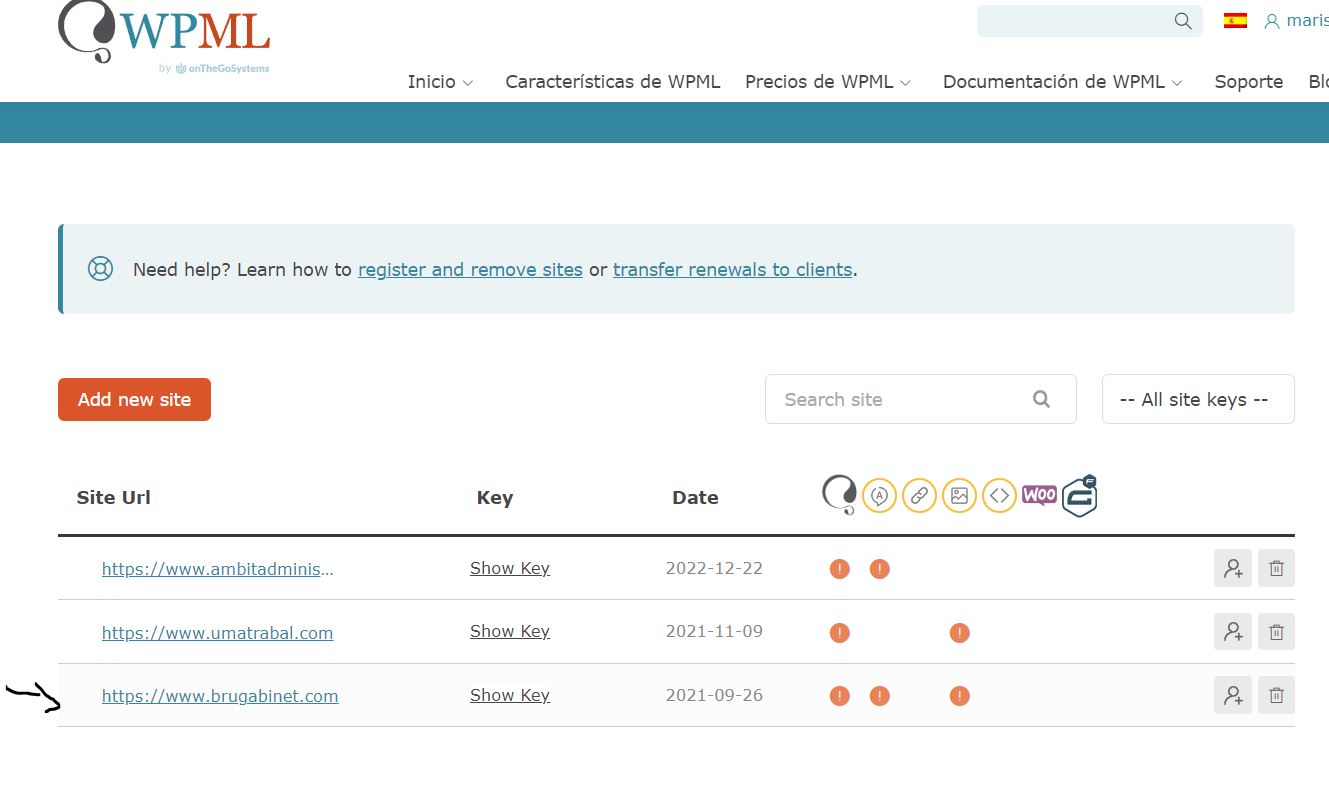Click the link-chain plugin column icon
Viewport: 1329px width, 791px height.
click(919, 494)
